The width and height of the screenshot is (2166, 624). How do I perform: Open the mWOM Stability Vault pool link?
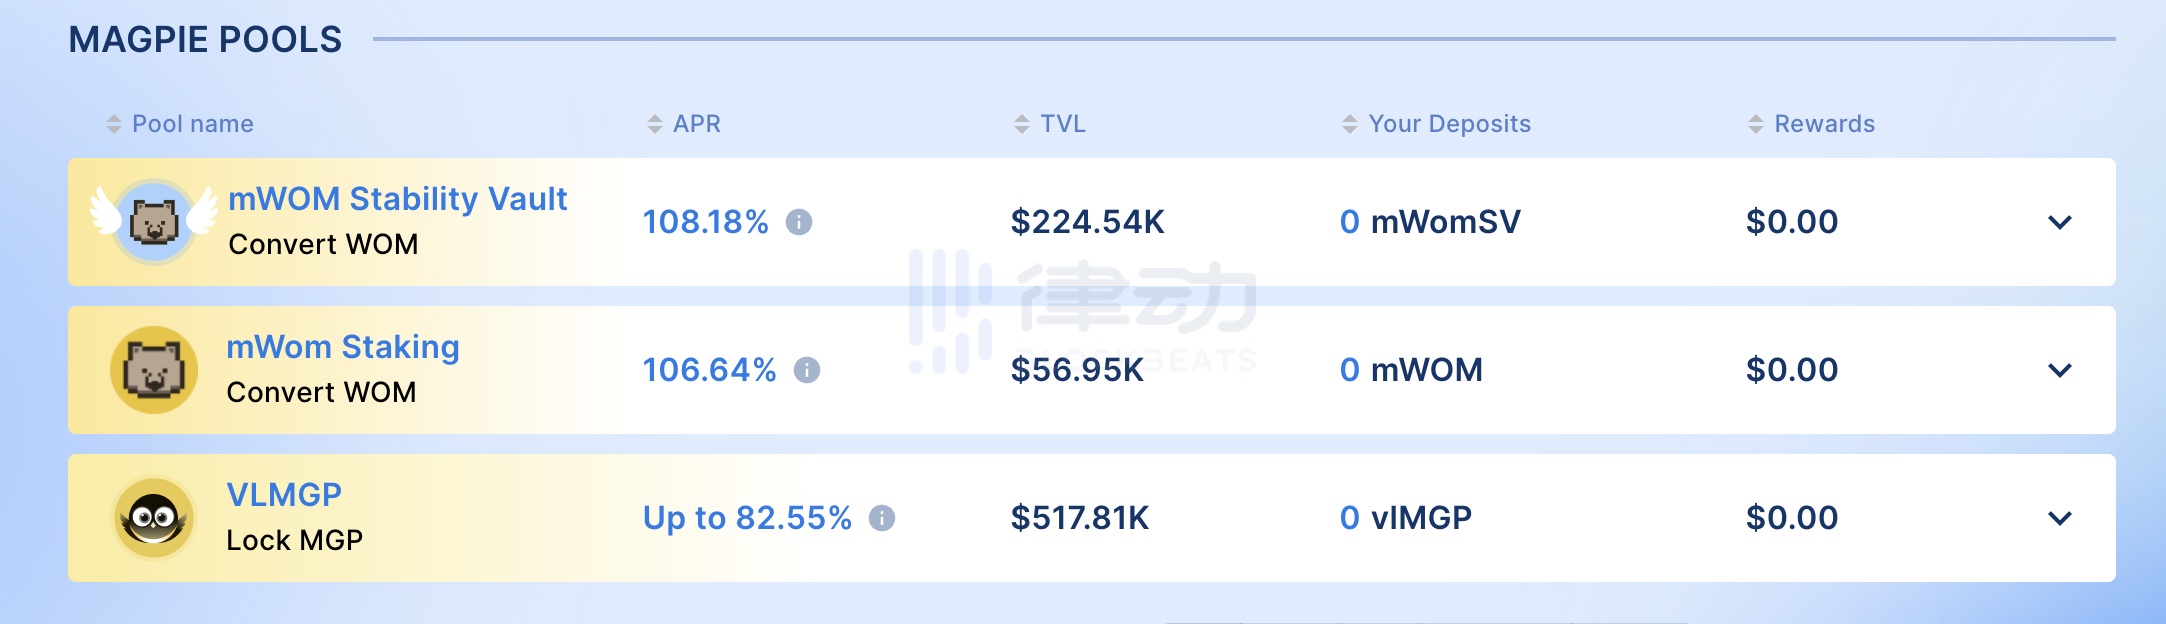[397, 199]
